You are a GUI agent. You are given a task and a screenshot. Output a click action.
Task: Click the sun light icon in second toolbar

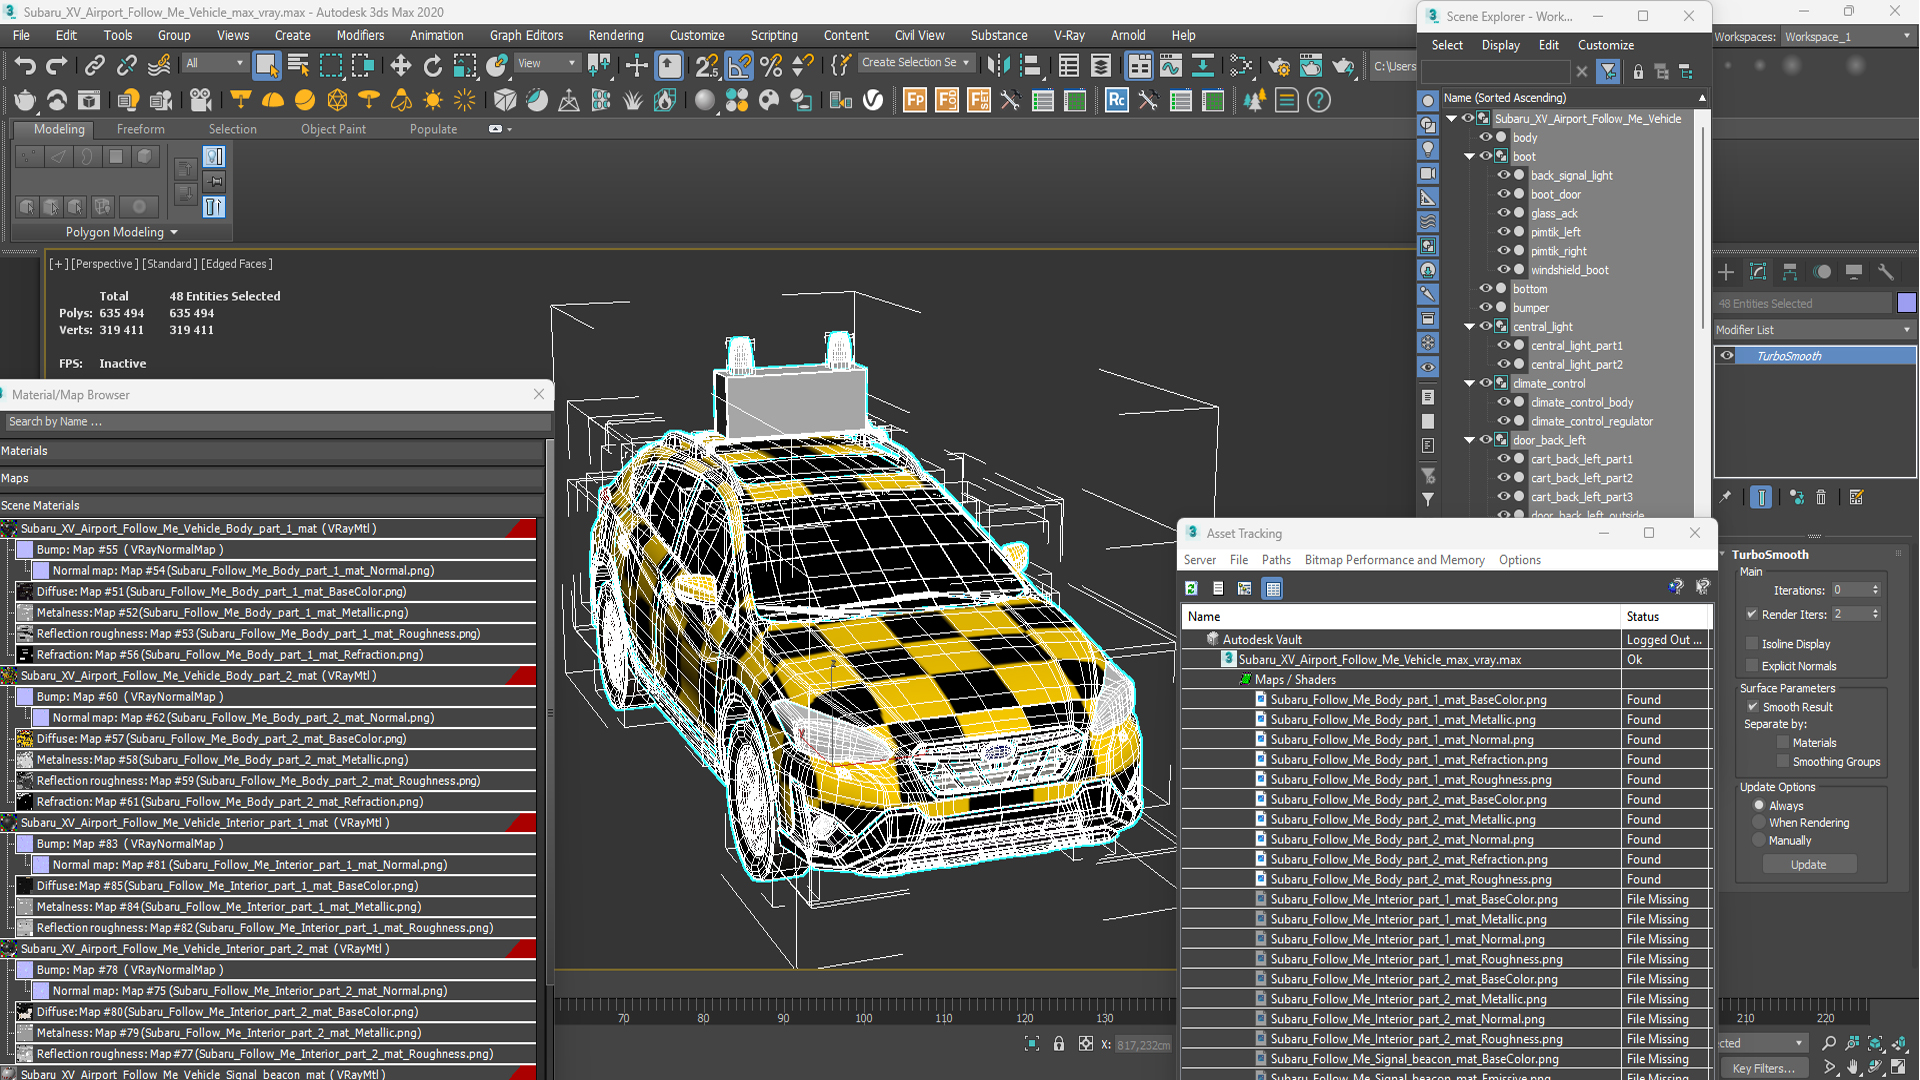(x=433, y=100)
